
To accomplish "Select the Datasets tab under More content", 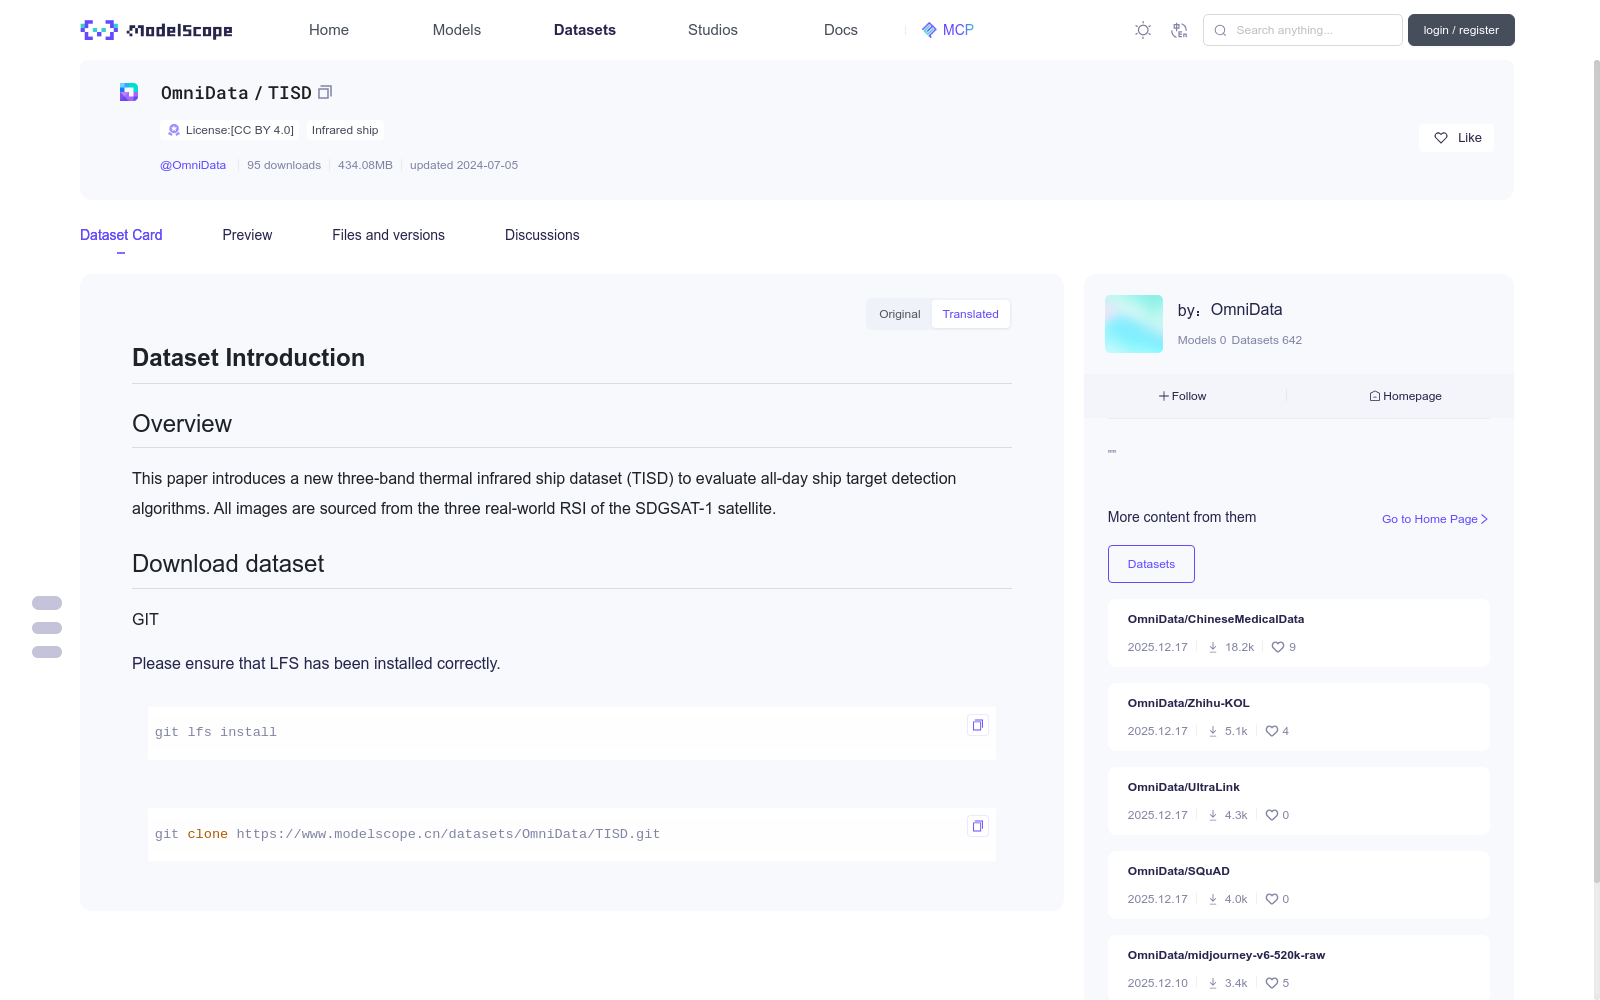I will click(x=1151, y=564).
